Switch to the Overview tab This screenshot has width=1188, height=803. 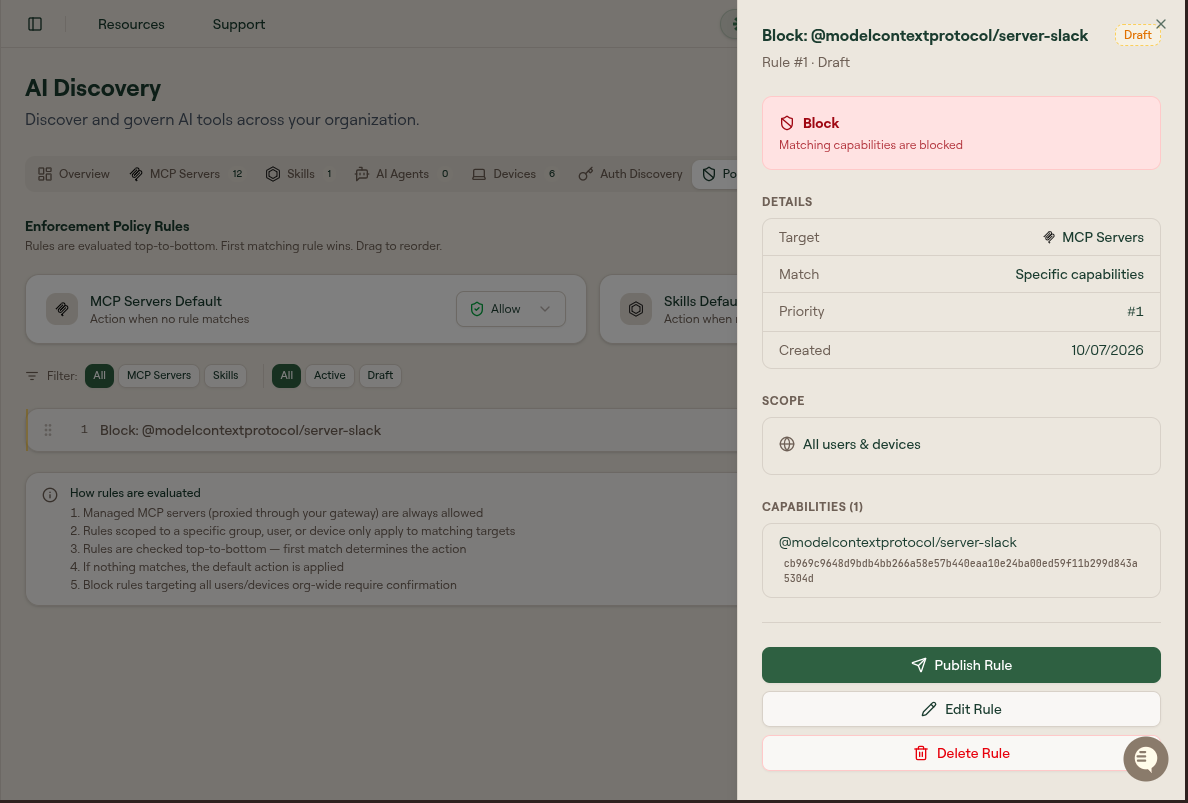click(x=73, y=174)
